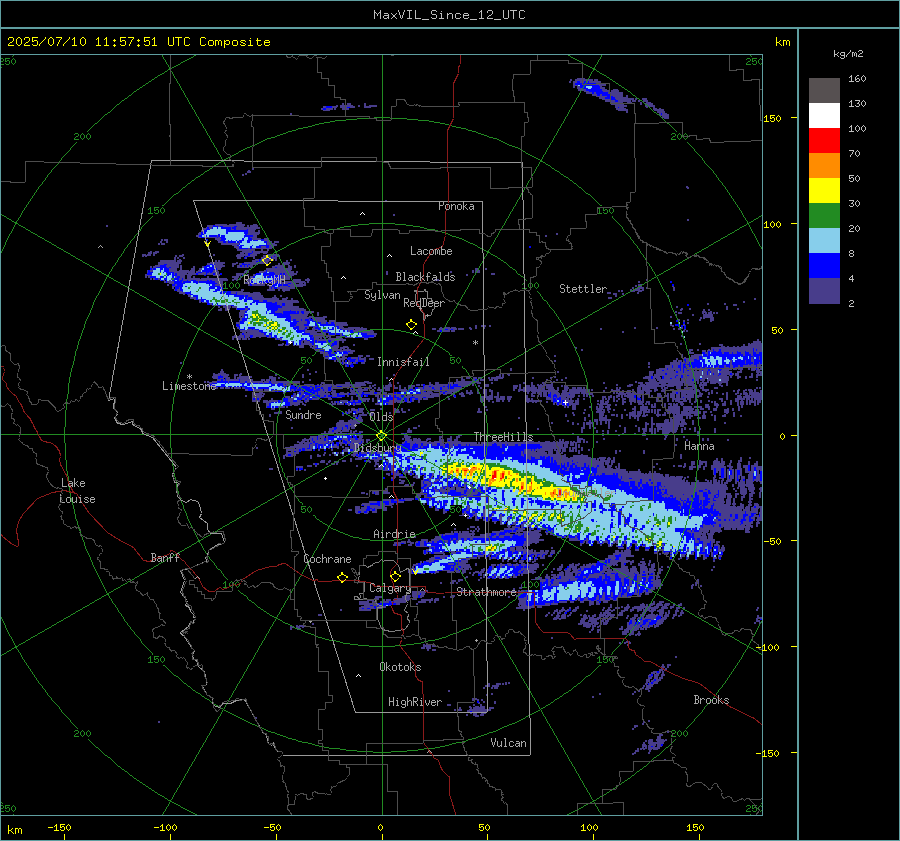Choose the yellow 30-50 legend color block

coord(824,191)
